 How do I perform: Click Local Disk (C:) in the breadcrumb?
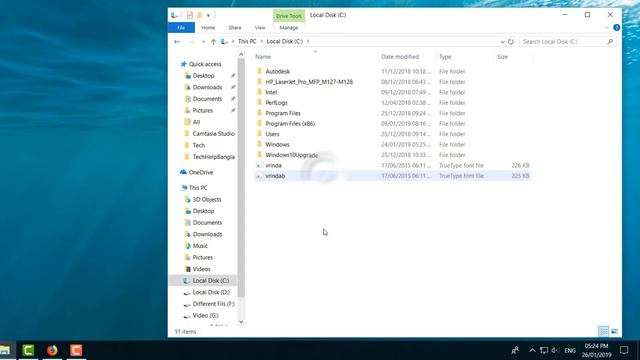284,42
